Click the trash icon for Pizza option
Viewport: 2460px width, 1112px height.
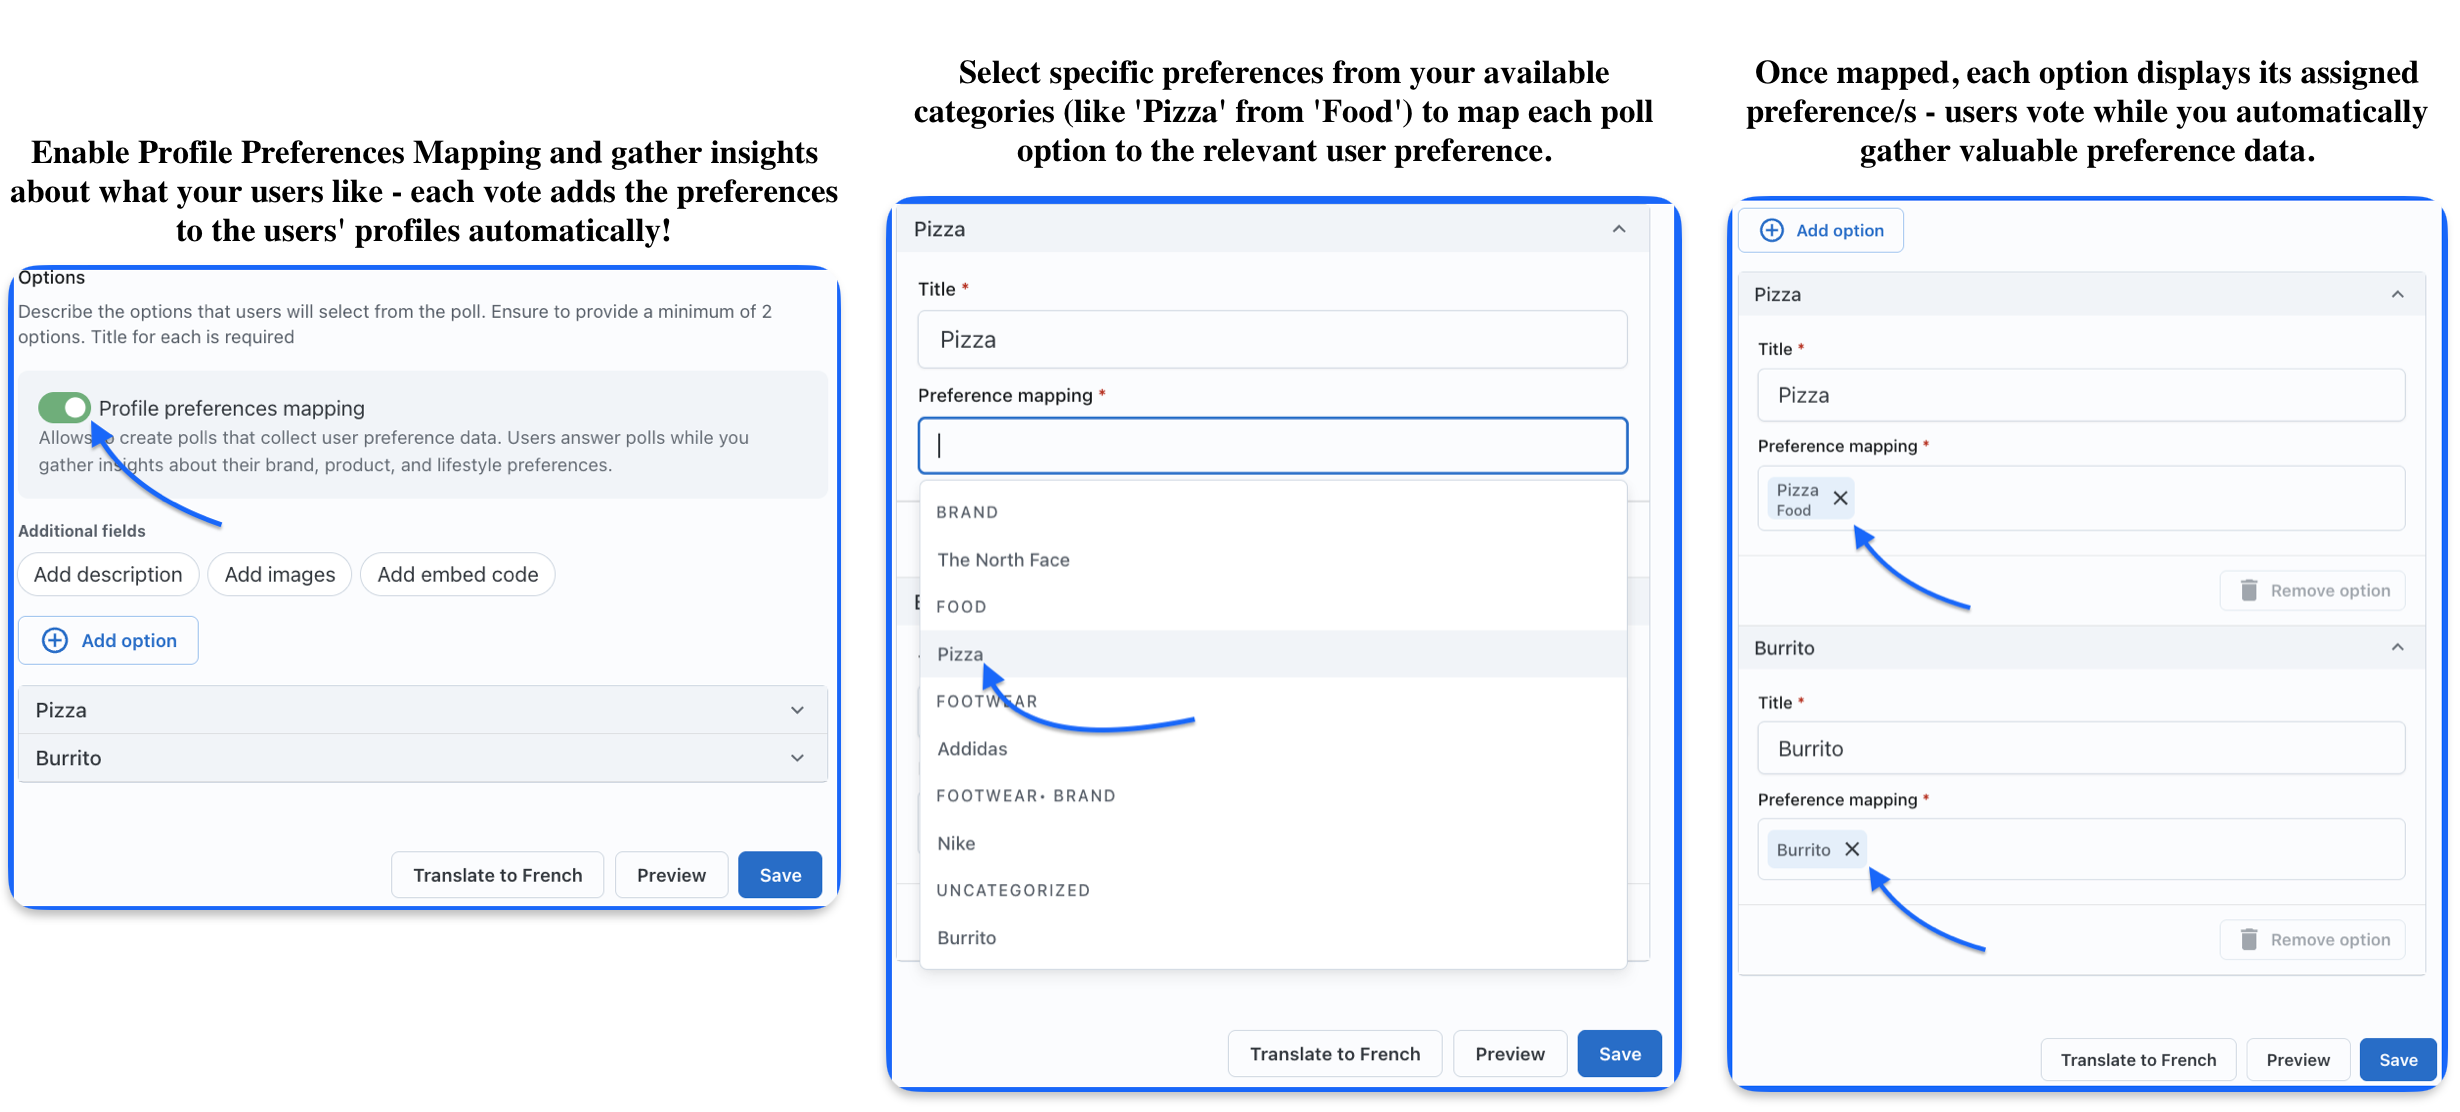pyautogui.click(x=2249, y=590)
